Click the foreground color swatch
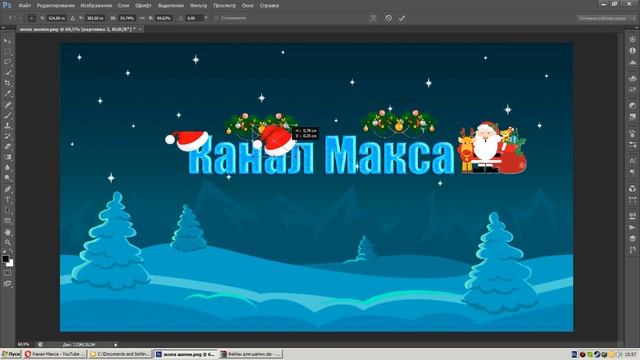Screen dimensions: 640x360 pyautogui.click(x=5, y=259)
